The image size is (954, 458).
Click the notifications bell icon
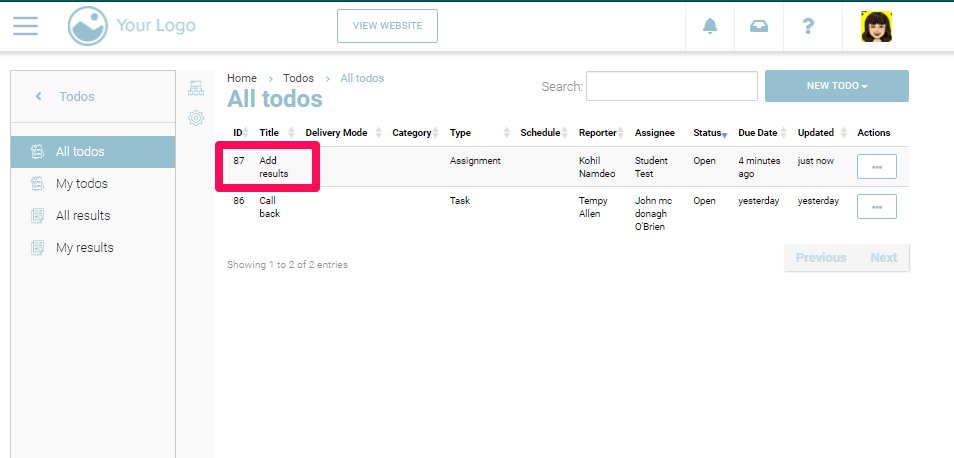[x=710, y=26]
